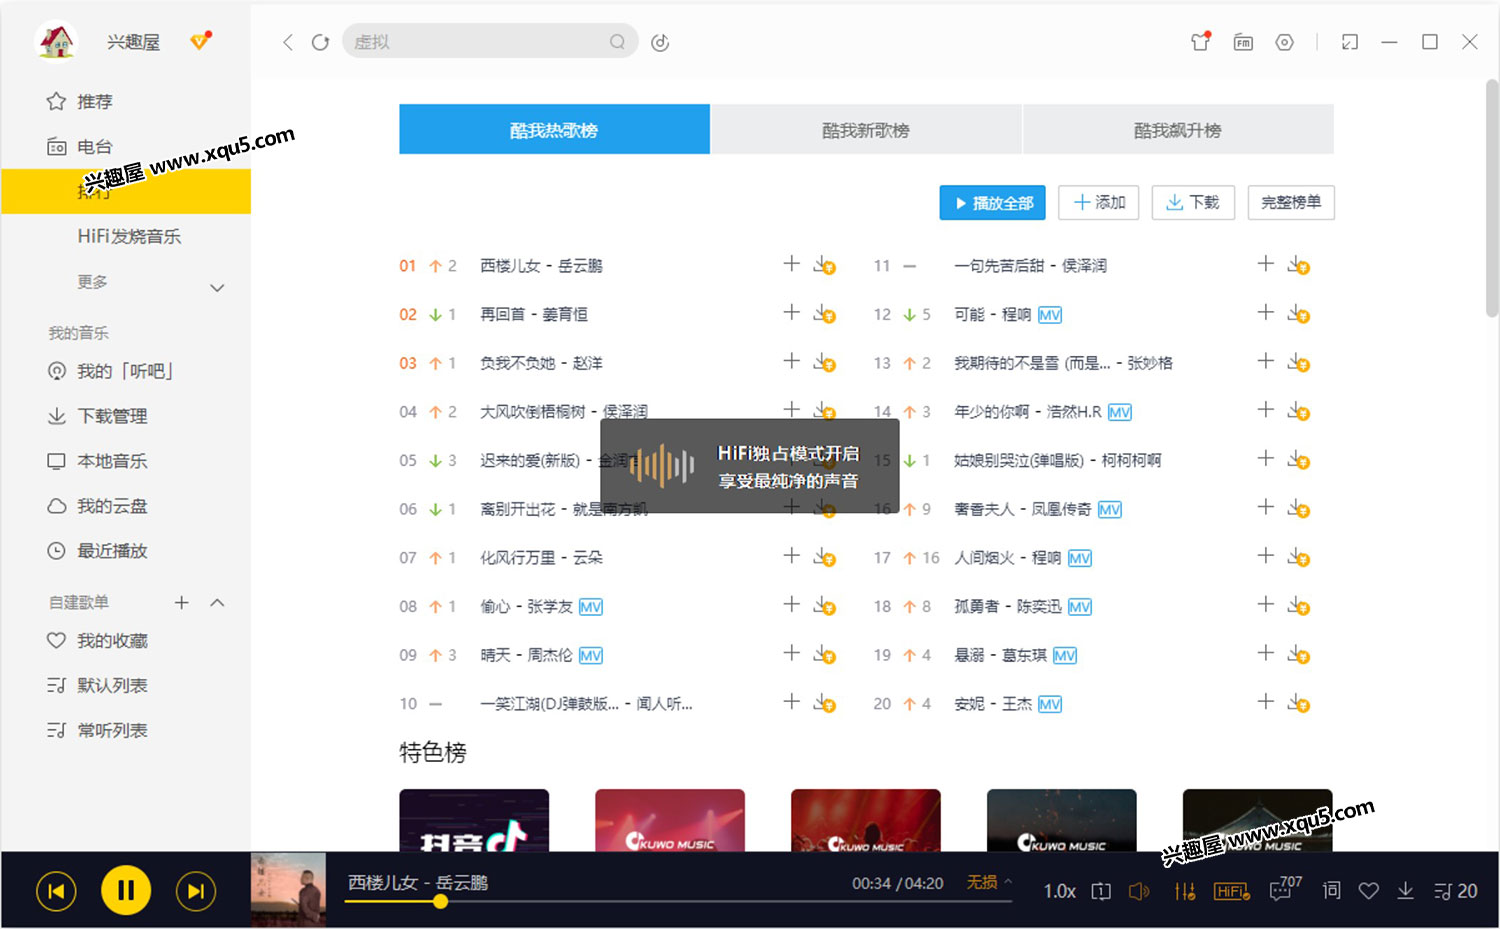This screenshot has height=929, width=1500.
Task: Go back with the navigation arrow
Action: (x=288, y=42)
